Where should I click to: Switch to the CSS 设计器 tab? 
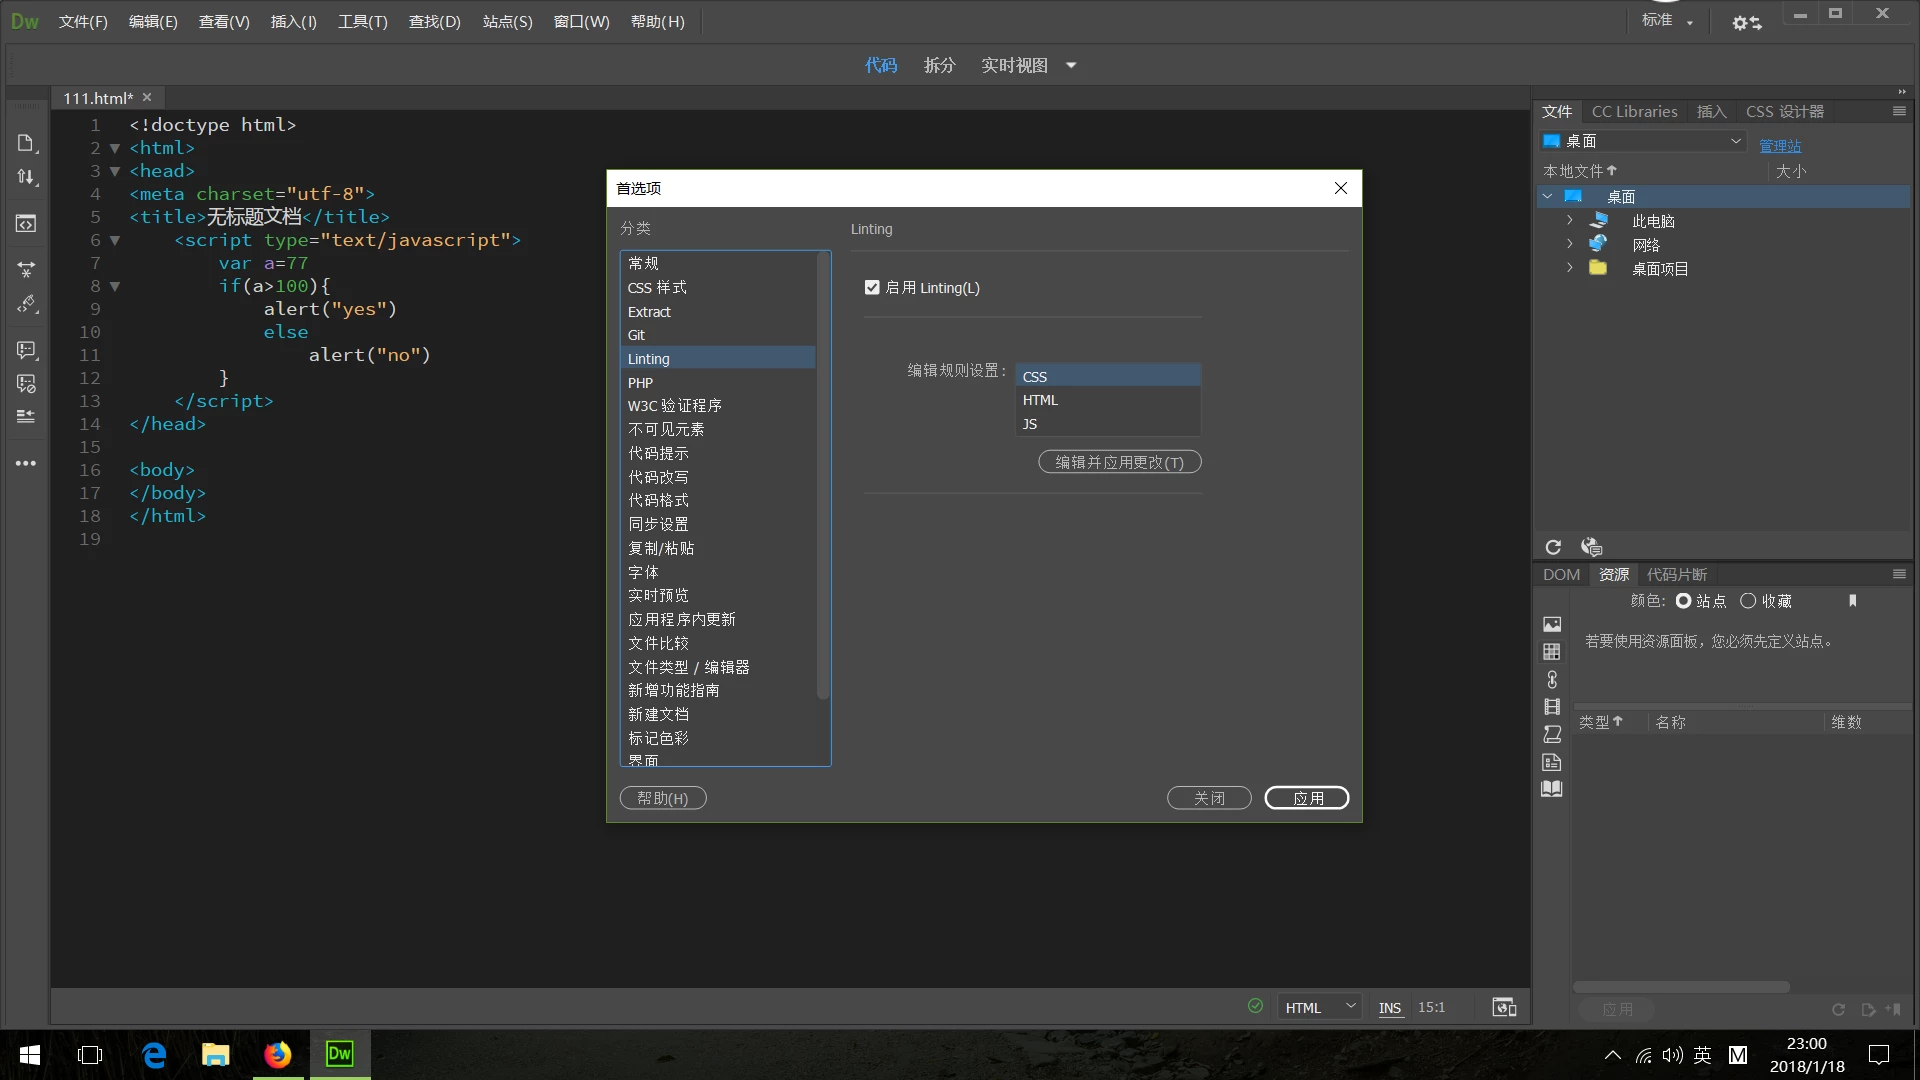point(1784,112)
